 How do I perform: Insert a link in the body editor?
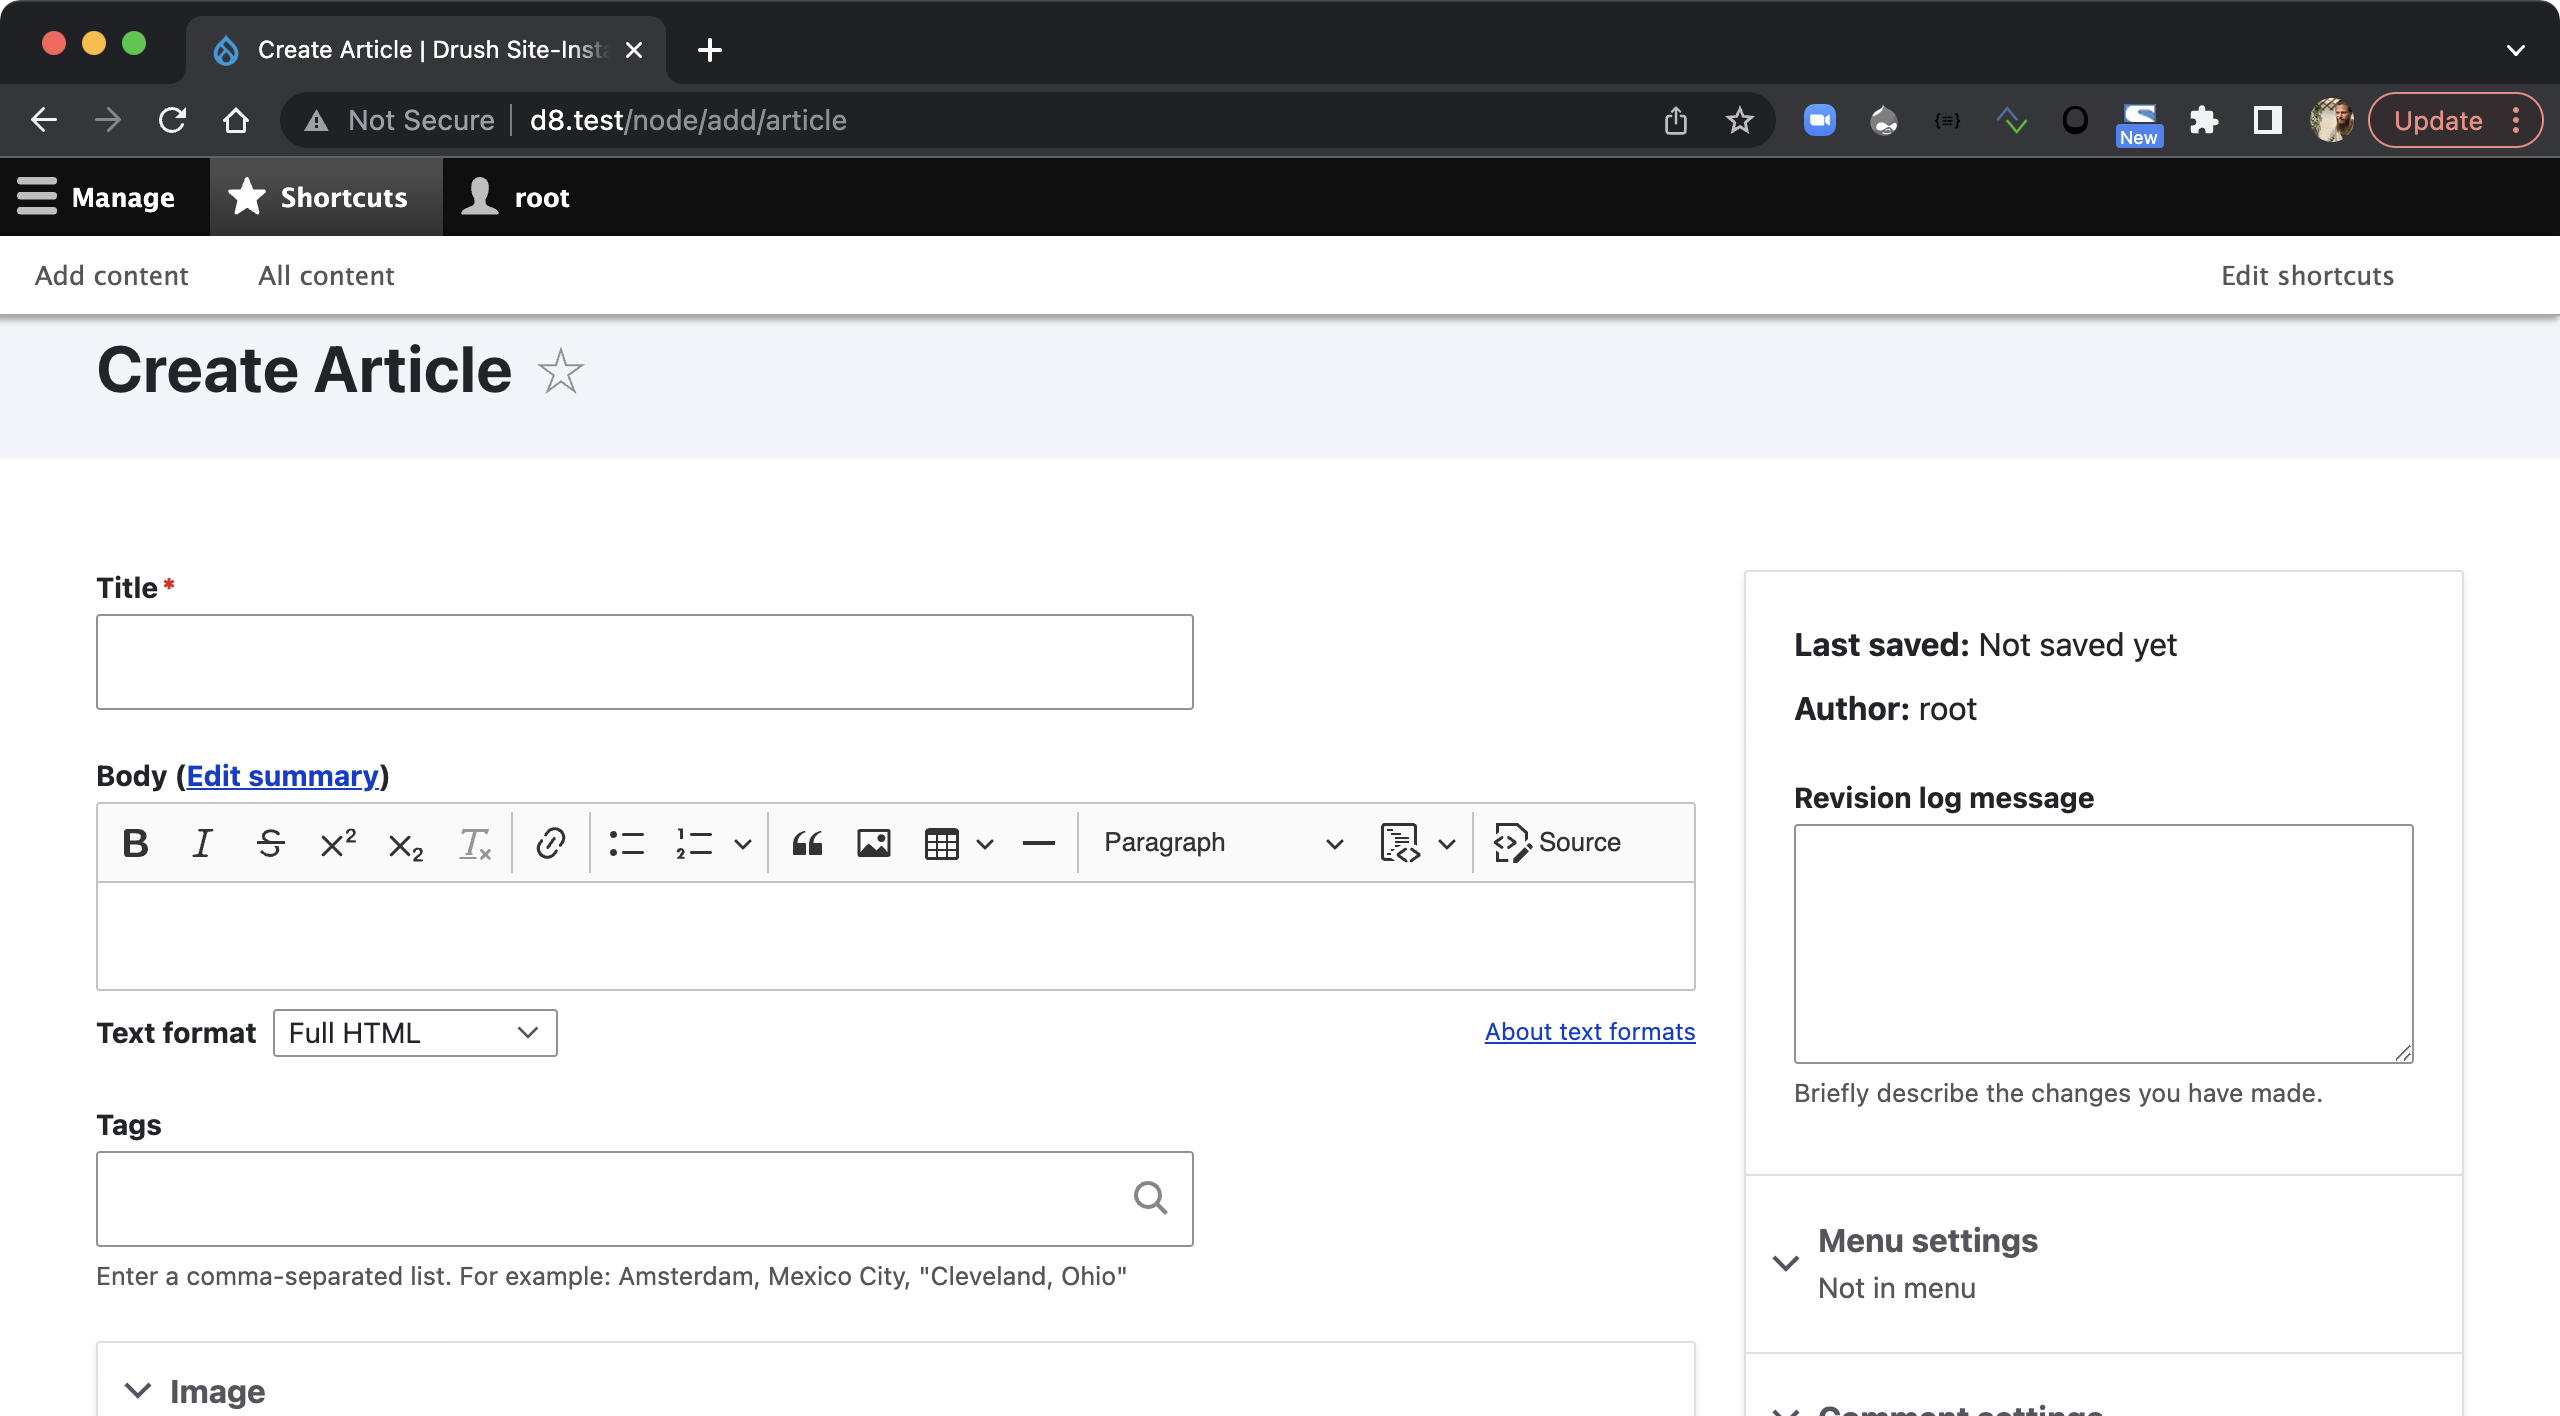550,843
